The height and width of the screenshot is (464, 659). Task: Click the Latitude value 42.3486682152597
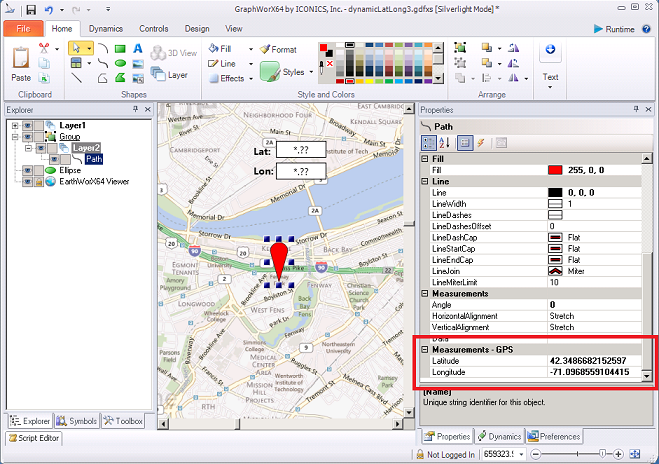[588, 361]
